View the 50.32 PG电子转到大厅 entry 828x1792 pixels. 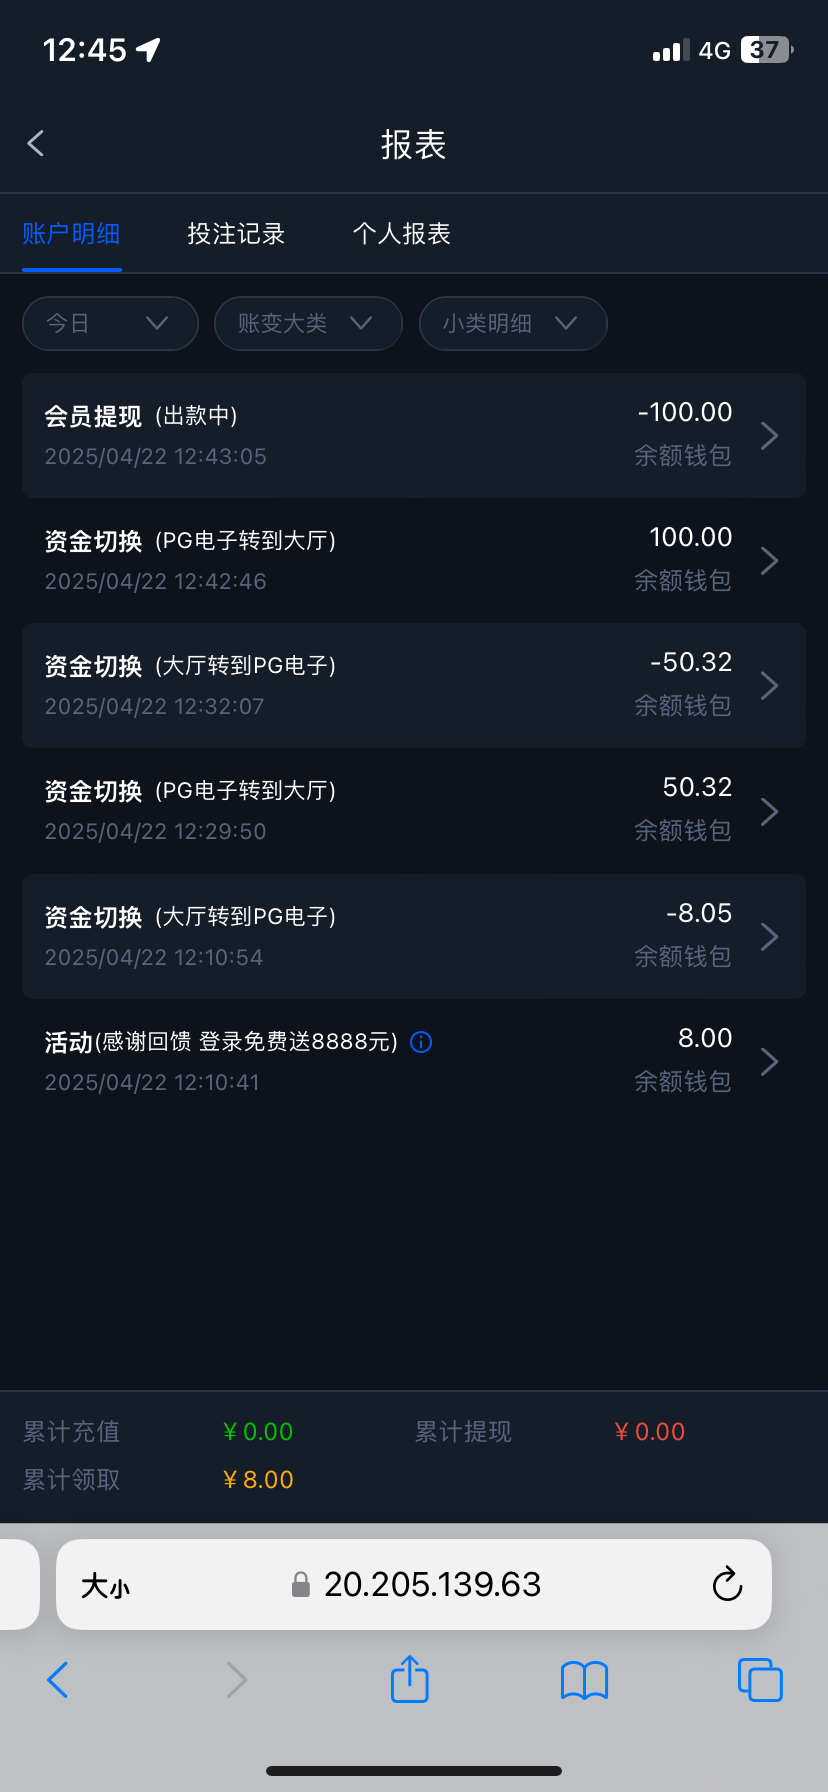[x=413, y=810]
